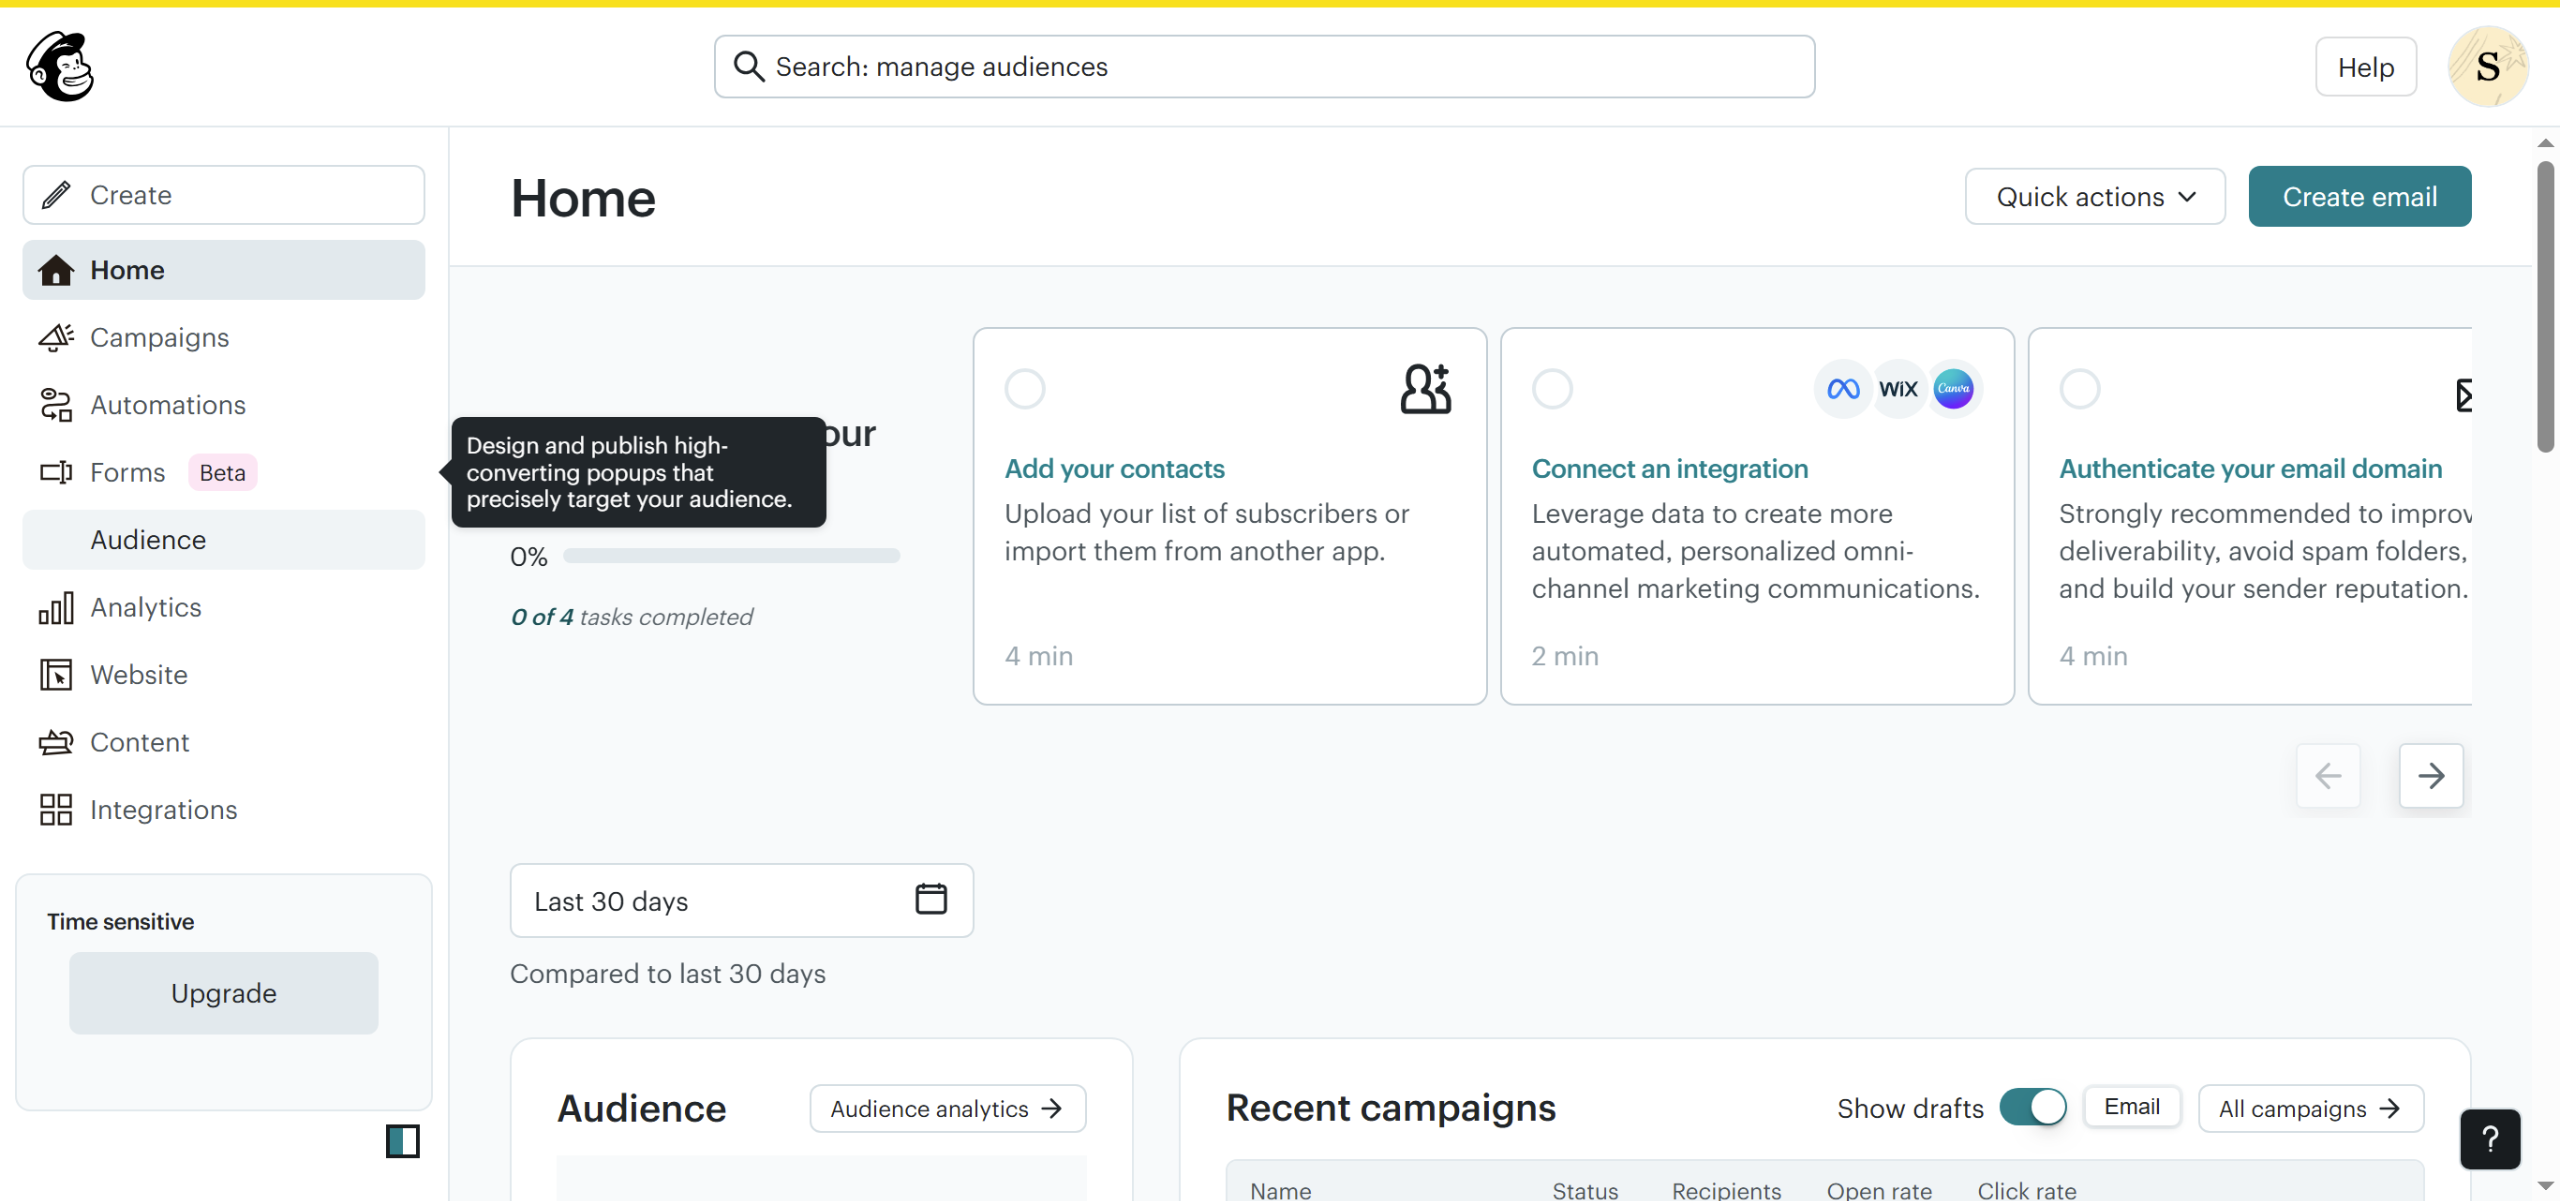Click next arrow in task carousel
This screenshot has height=1201, width=2560.
2430,775
